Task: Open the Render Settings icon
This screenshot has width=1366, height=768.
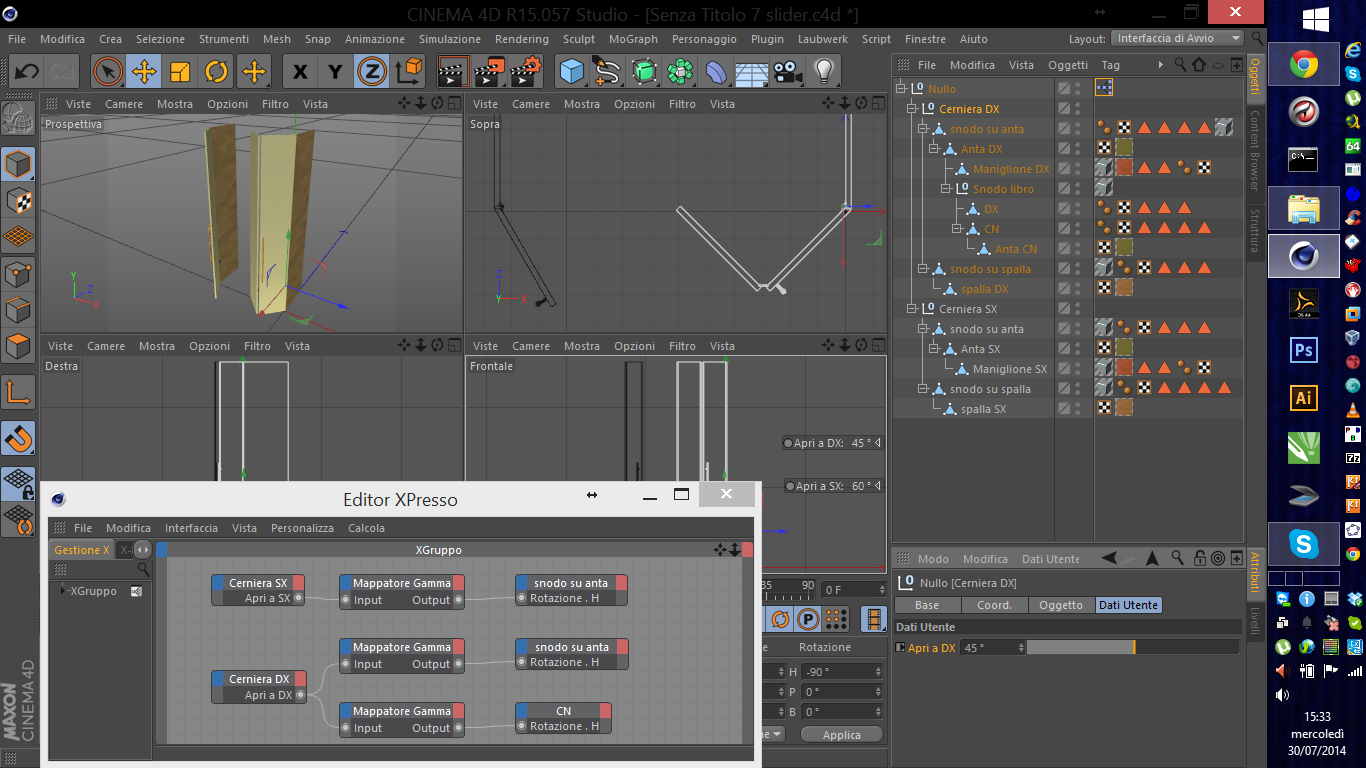Action: (526, 71)
